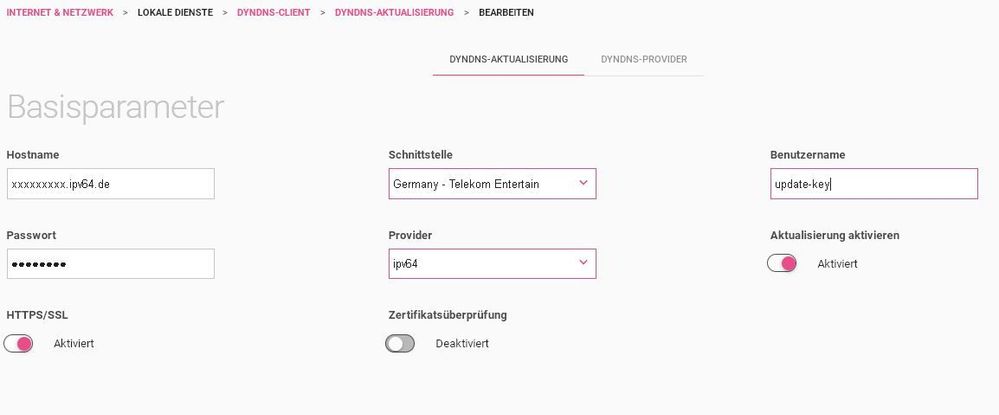Enable the Zertifikatsüberprüfung toggle
The width and height of the screenshot is (999, 415).
point(399,344)
